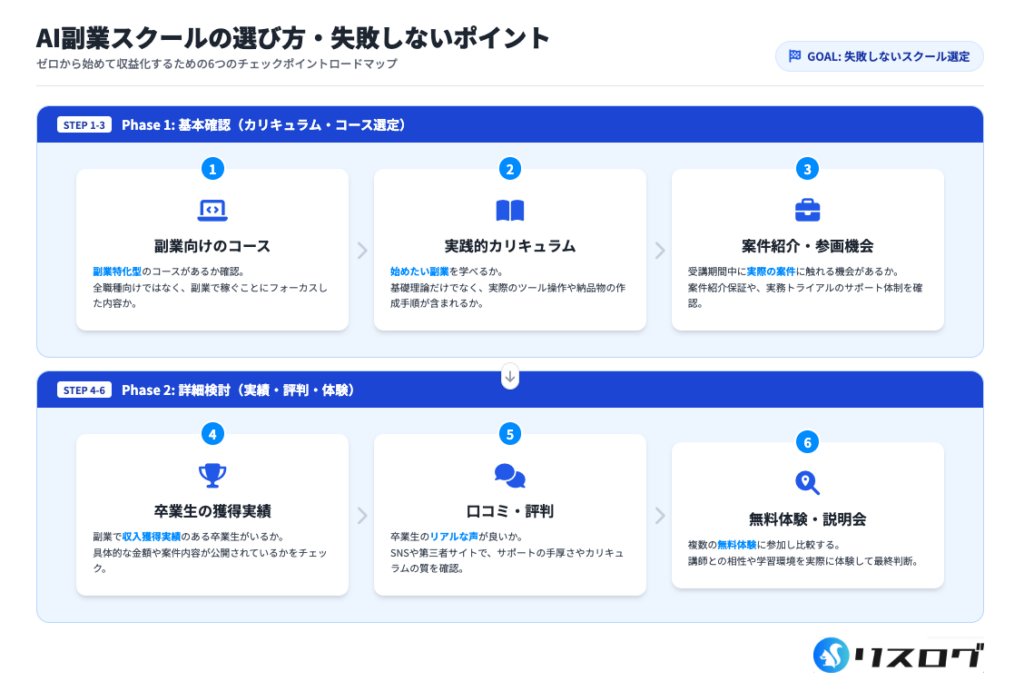
Task: Click the chevron between 口コミ・評判 and 無料体験・説明会
Action: [x=660, y=515]
